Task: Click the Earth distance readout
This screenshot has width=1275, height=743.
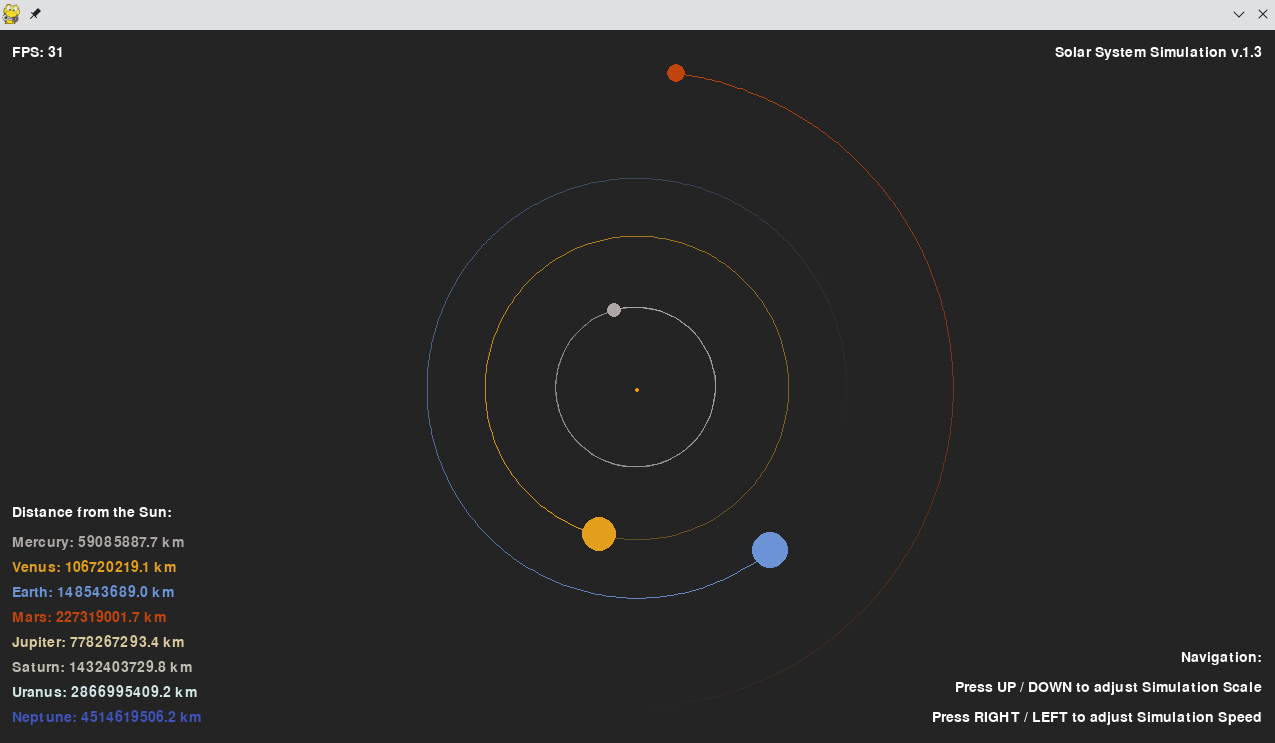Action: [x=93, y=592]
